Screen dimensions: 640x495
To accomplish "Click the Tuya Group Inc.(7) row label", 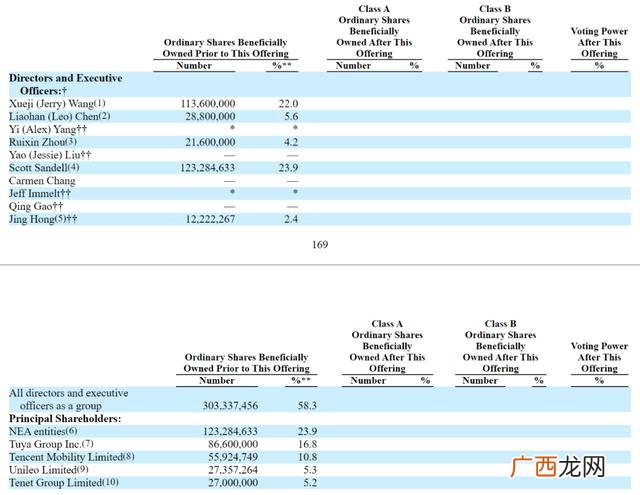I will [51, 444].
